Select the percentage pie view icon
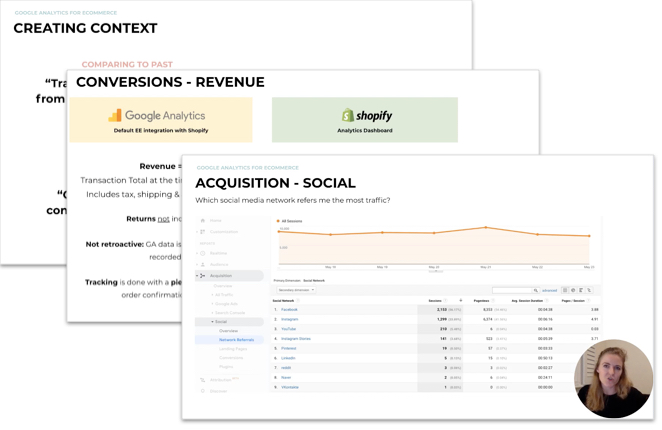 click(573, 290)
